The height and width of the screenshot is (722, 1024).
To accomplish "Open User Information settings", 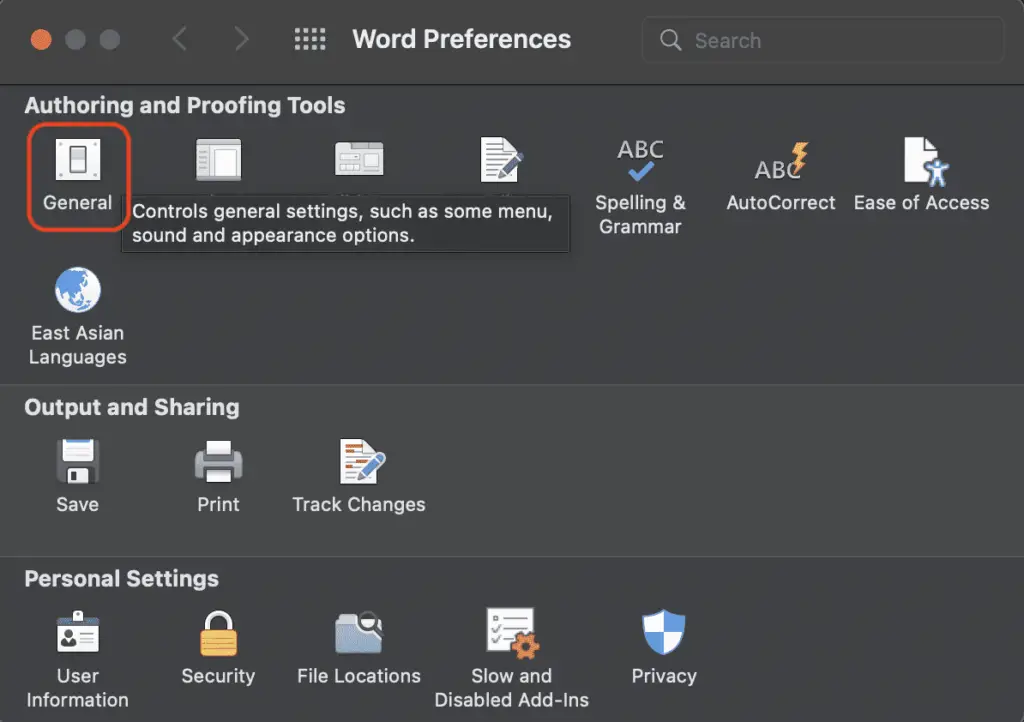I will click(78, 659).
